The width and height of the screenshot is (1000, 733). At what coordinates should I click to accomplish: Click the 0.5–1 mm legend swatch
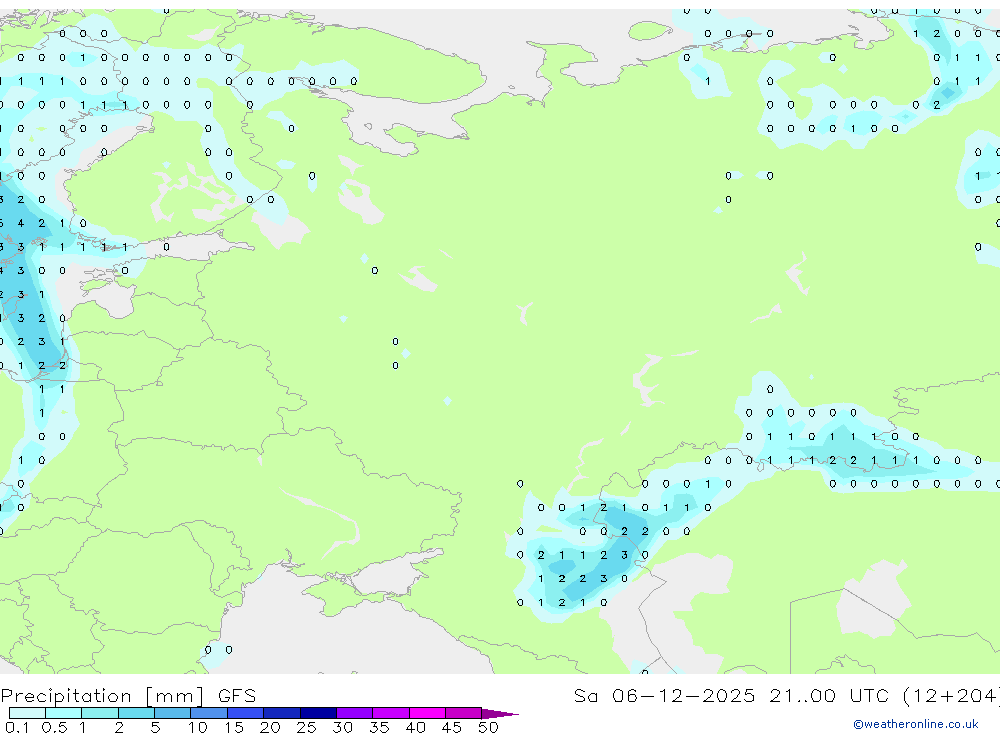click(64, 713)
